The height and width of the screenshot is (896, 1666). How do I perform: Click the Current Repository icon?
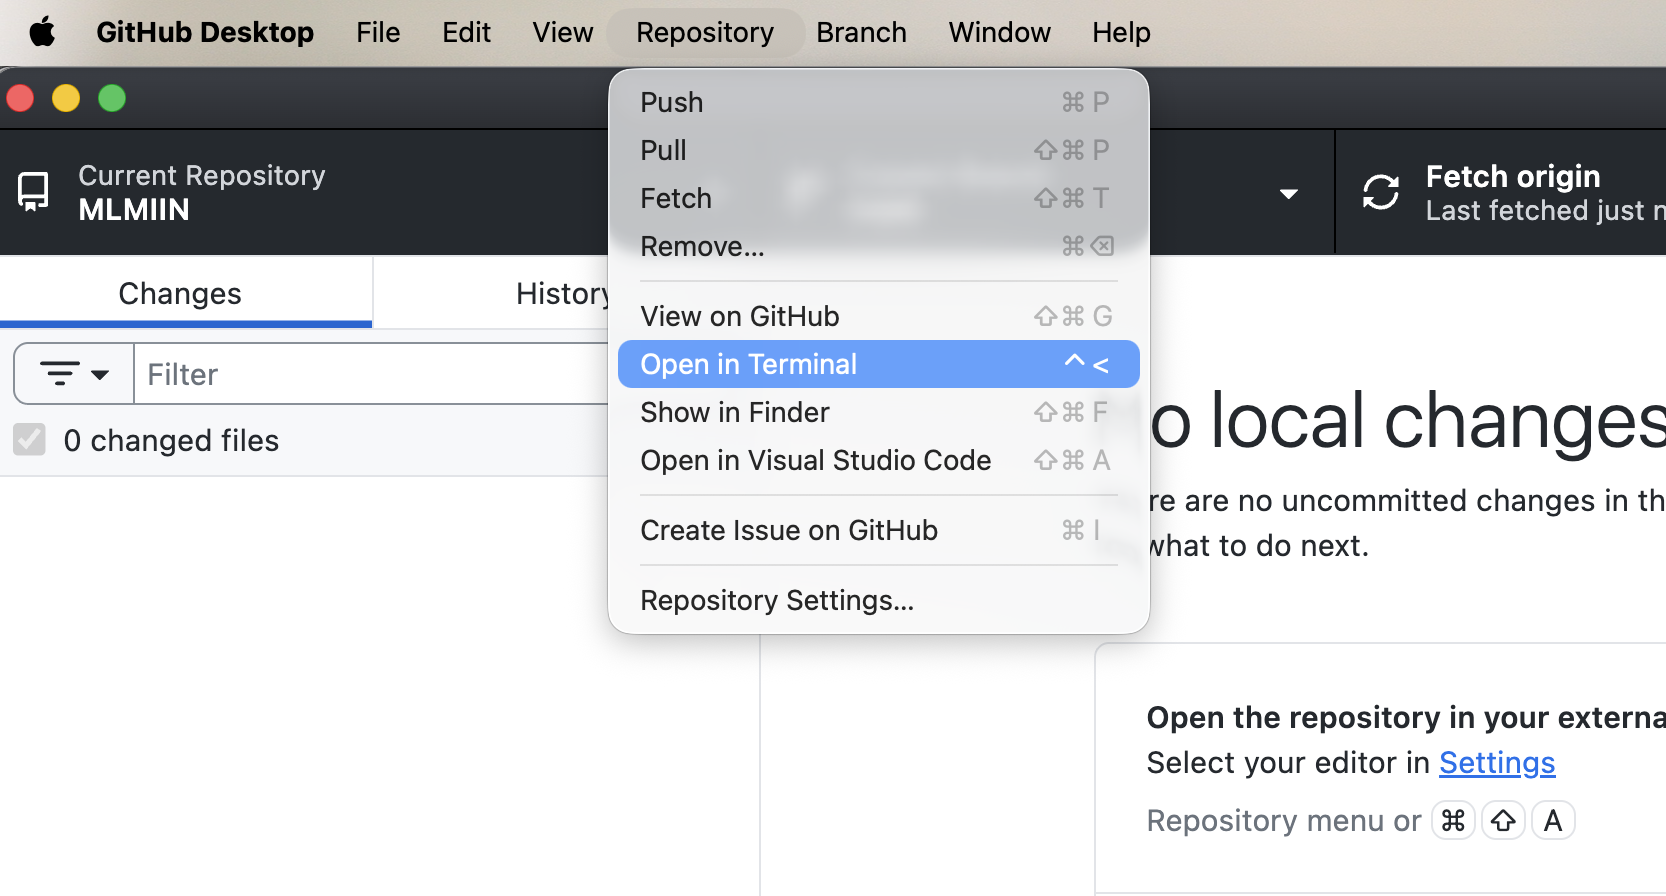[x=33, y=191]
